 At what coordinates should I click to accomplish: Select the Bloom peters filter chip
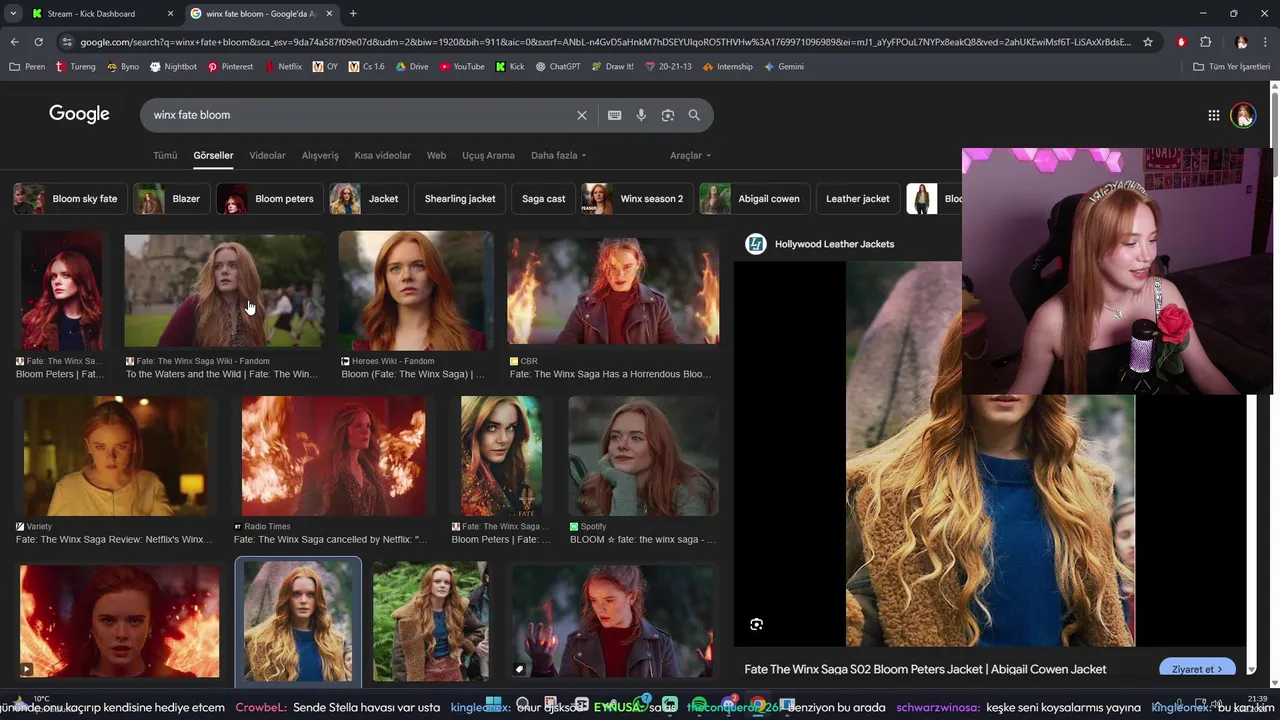[x=270, y=199]
